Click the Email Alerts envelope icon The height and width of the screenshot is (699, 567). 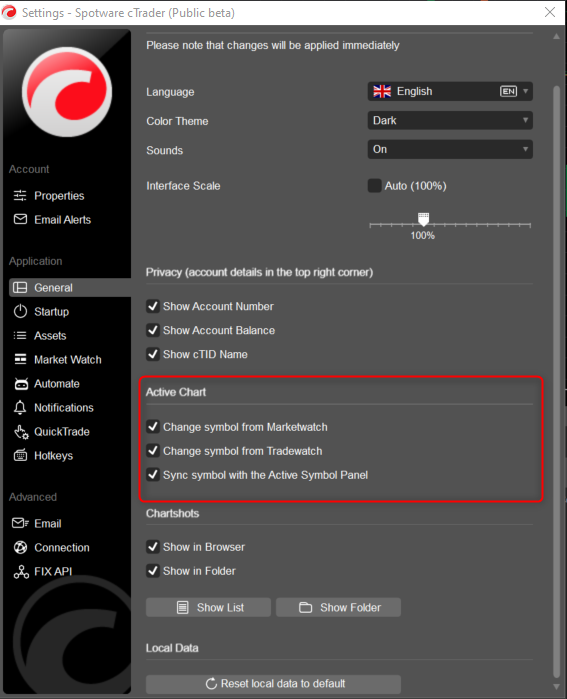tap(20, 219)
